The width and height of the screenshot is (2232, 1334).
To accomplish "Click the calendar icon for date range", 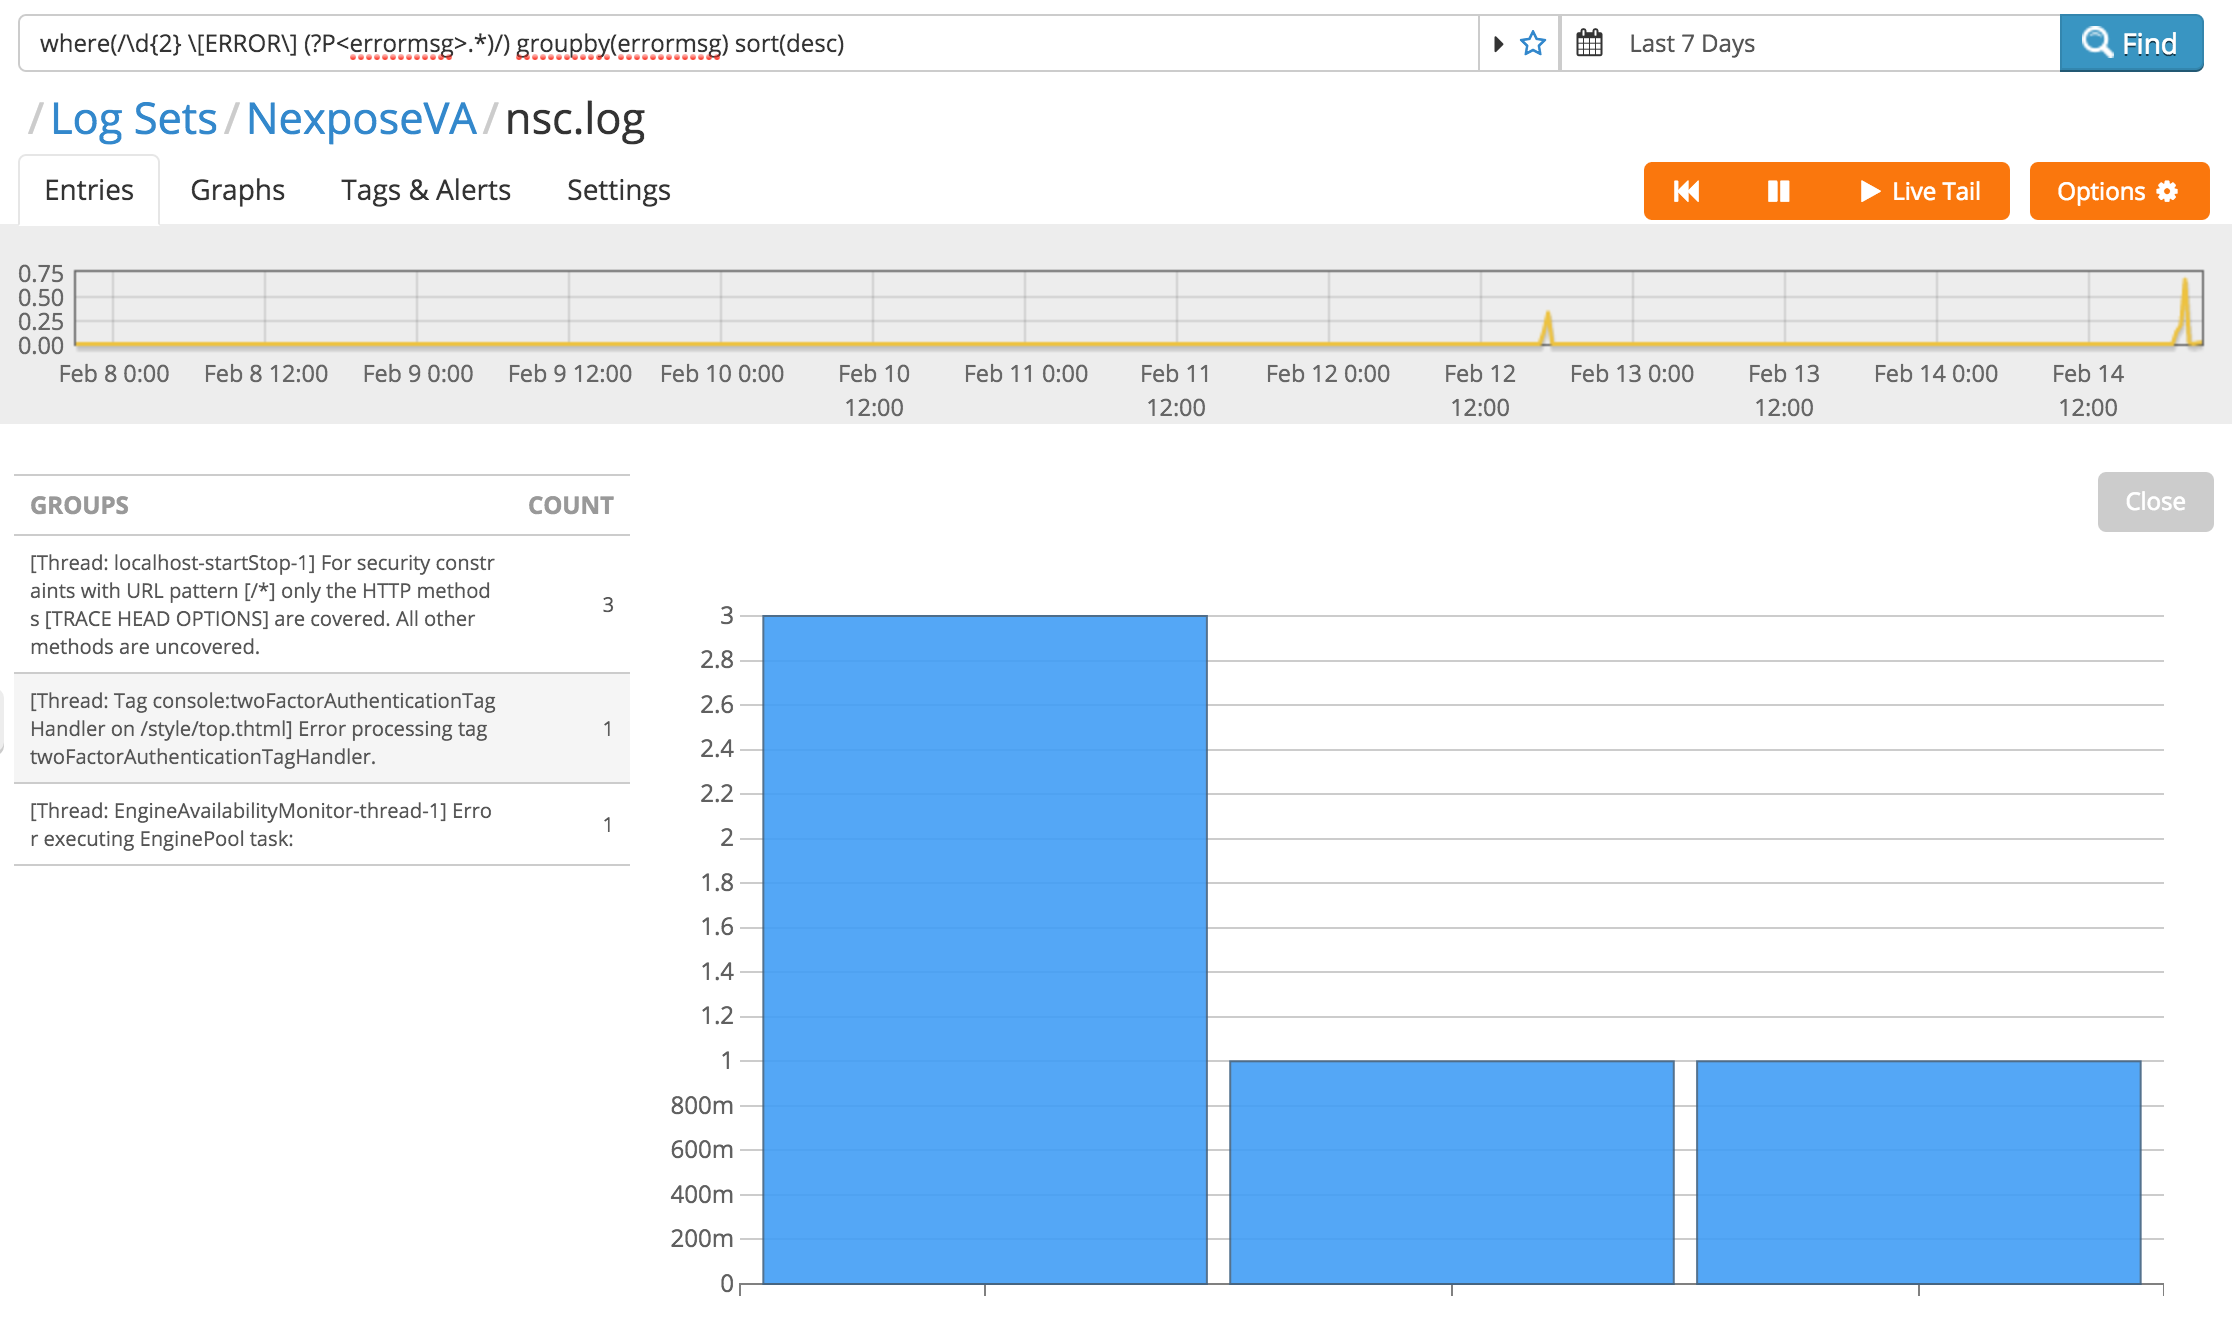I will (1589, 44).
